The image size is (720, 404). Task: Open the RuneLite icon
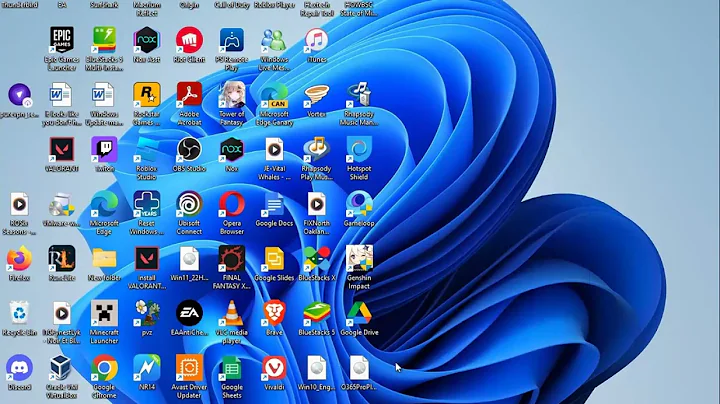point(62,258)
